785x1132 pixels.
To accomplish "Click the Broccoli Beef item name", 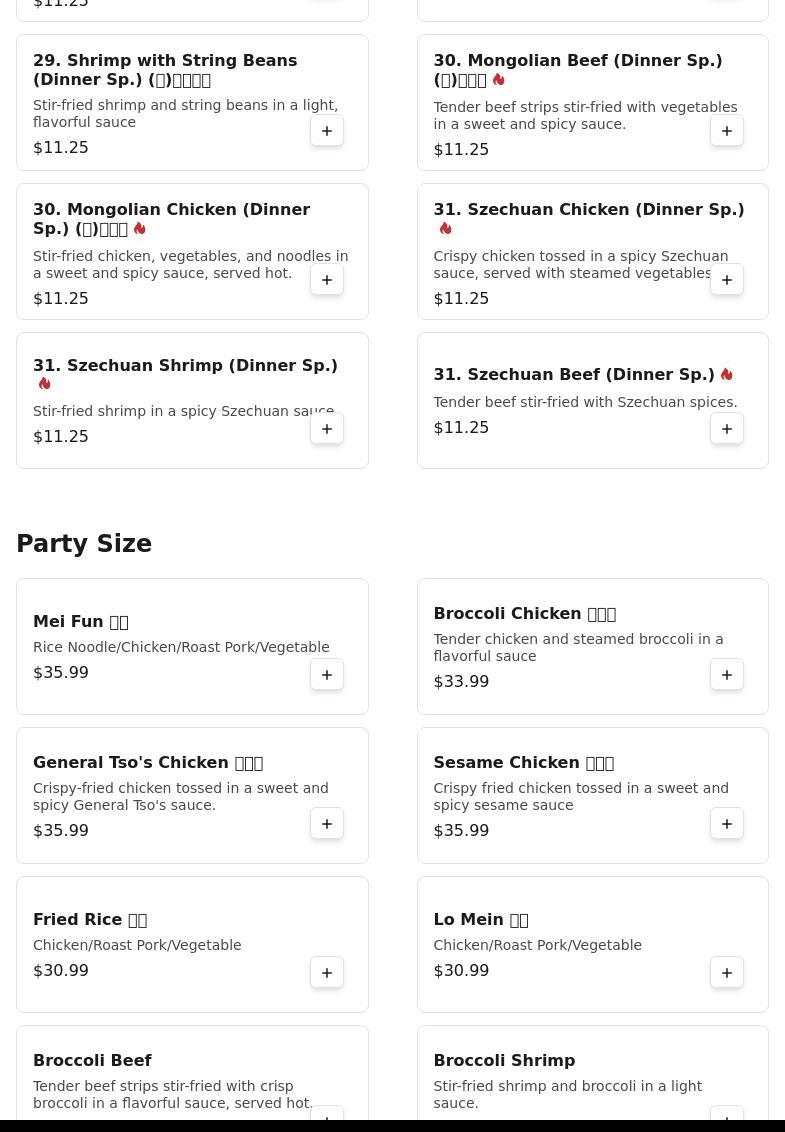I will coord(92,1060).
